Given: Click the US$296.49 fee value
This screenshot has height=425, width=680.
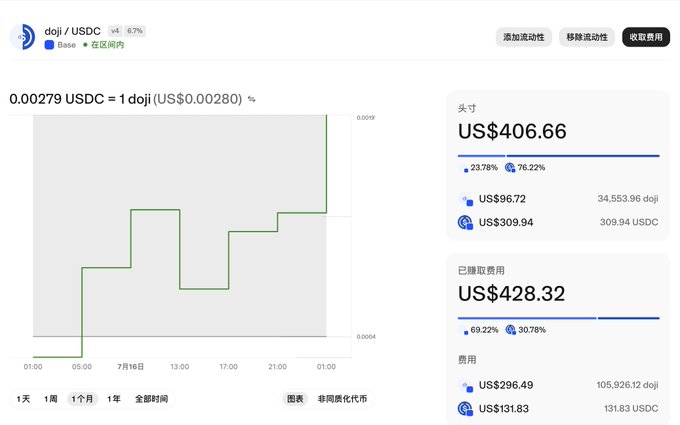Looking at the screenshot, I should [x=506, y=385].
